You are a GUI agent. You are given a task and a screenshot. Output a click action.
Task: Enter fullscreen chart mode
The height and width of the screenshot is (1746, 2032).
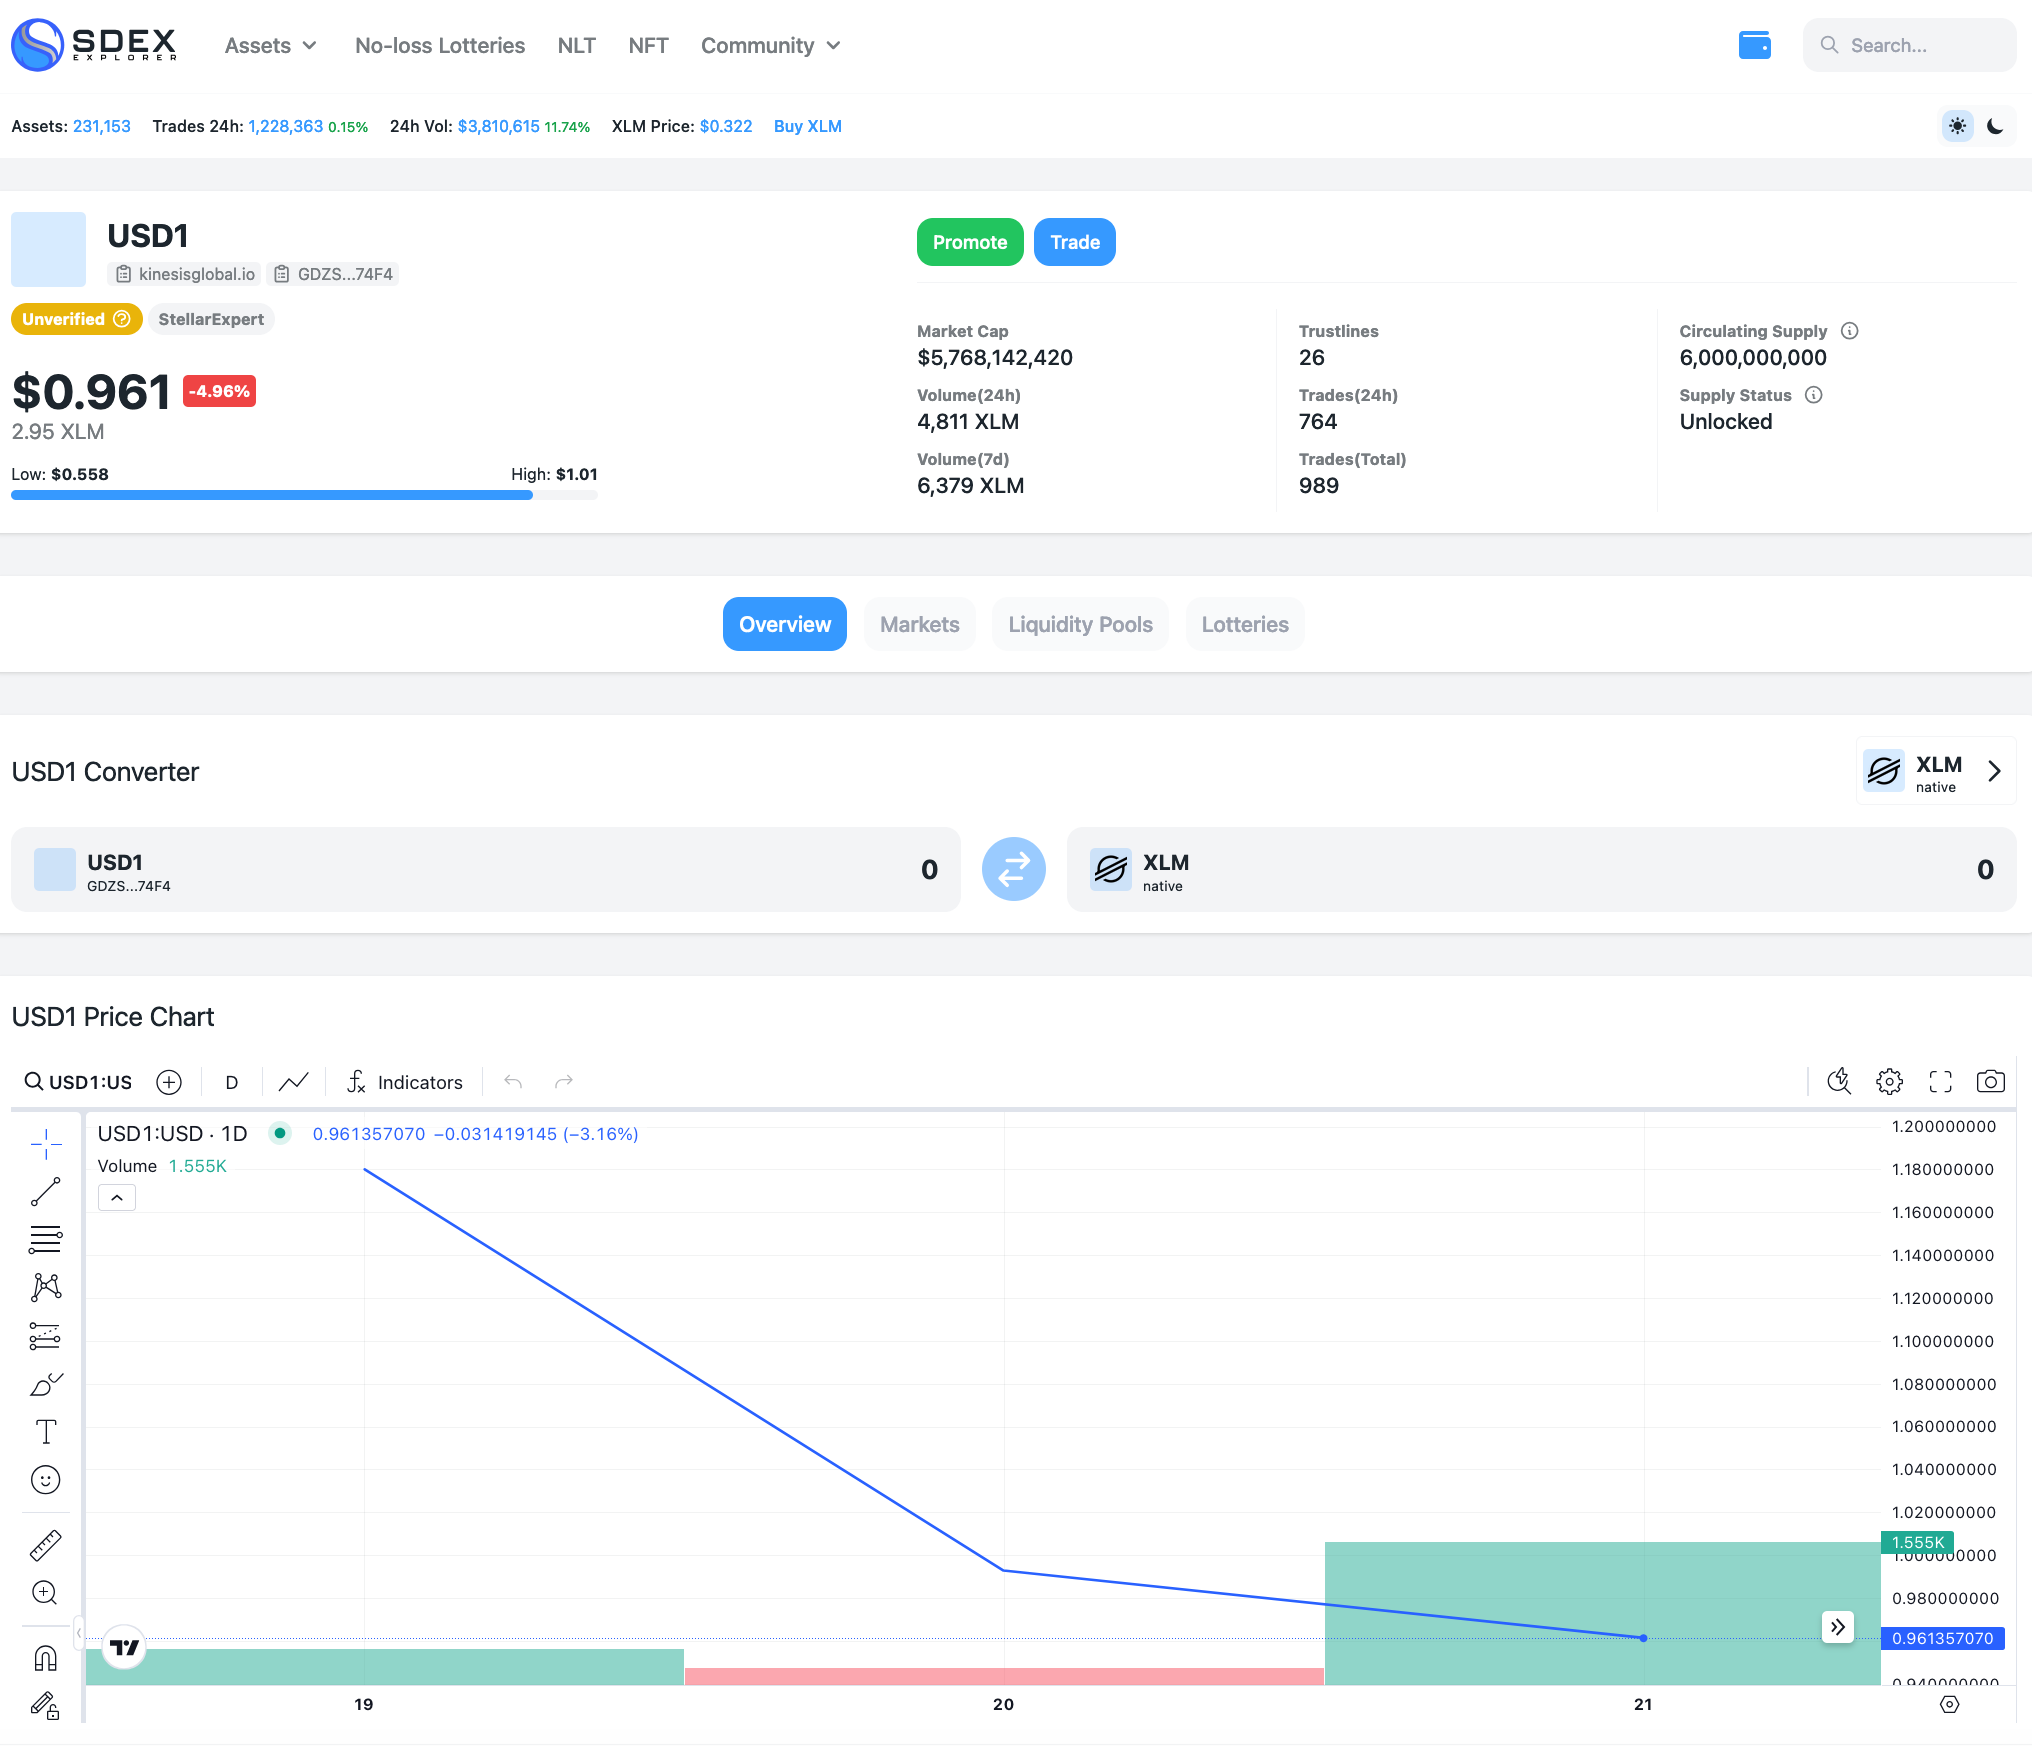click(1940, 1081)
